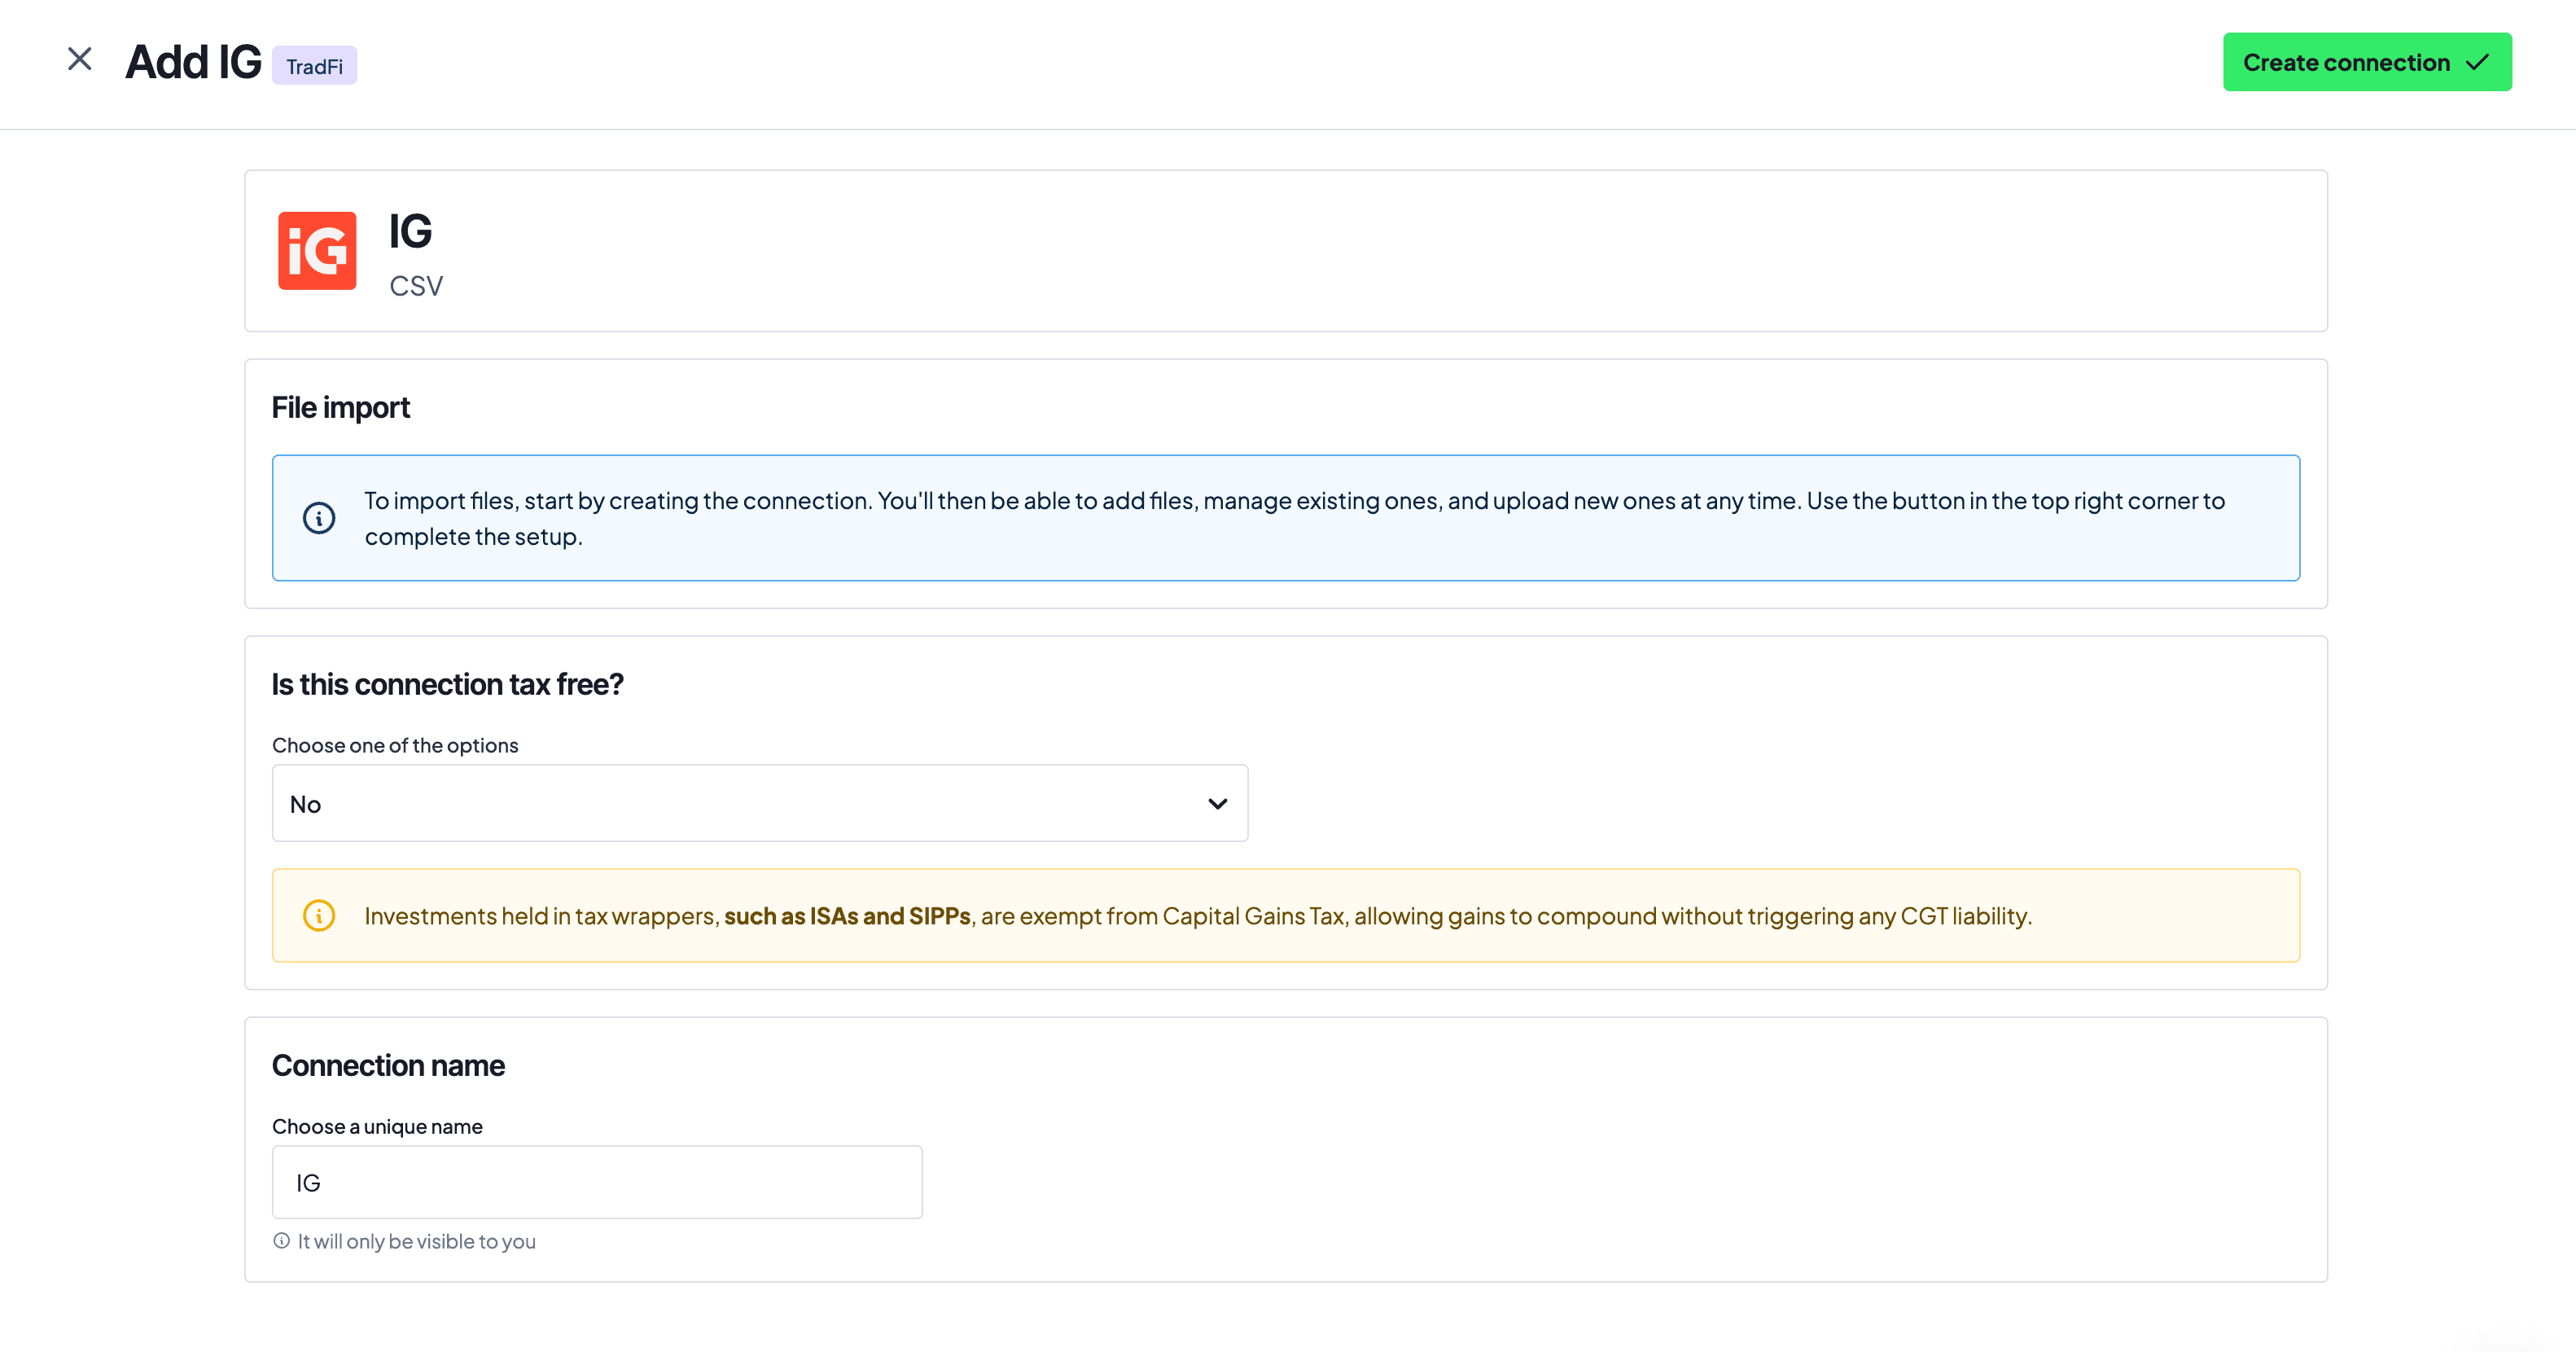Click the Create connection button
This screenshot has height=1352, width=2576.
[2367, 62]
